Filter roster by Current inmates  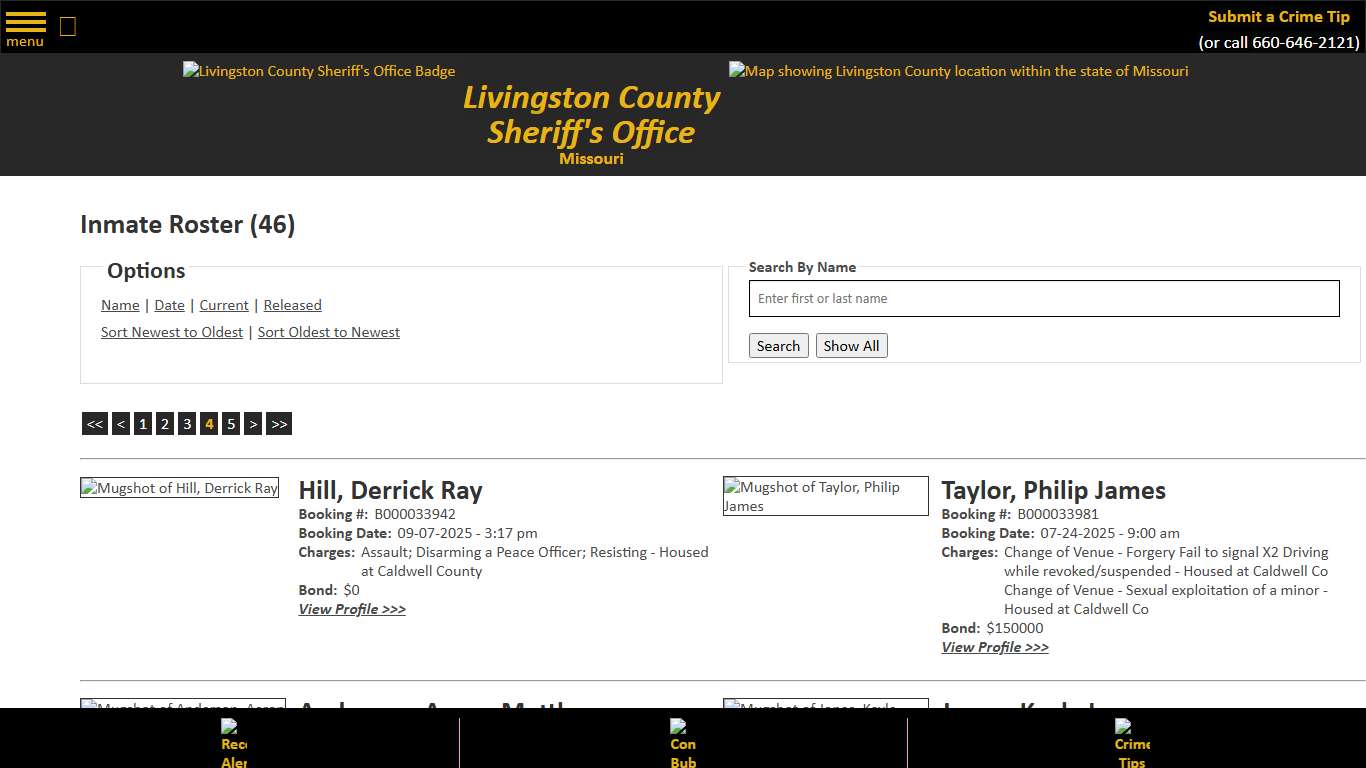[223, 305]
